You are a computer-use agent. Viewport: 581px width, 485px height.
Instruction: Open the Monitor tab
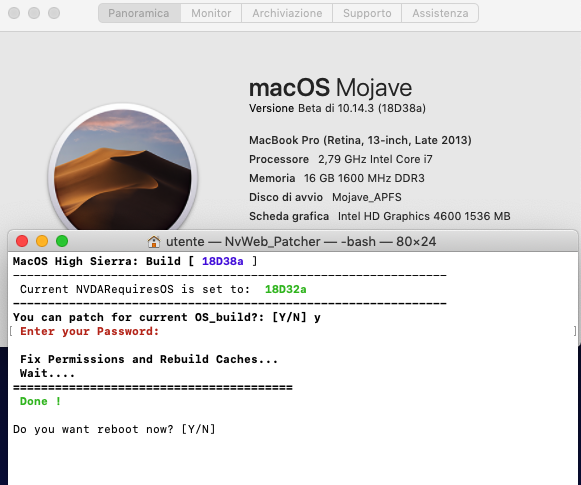pyautogui.click(x=211, y=13)
